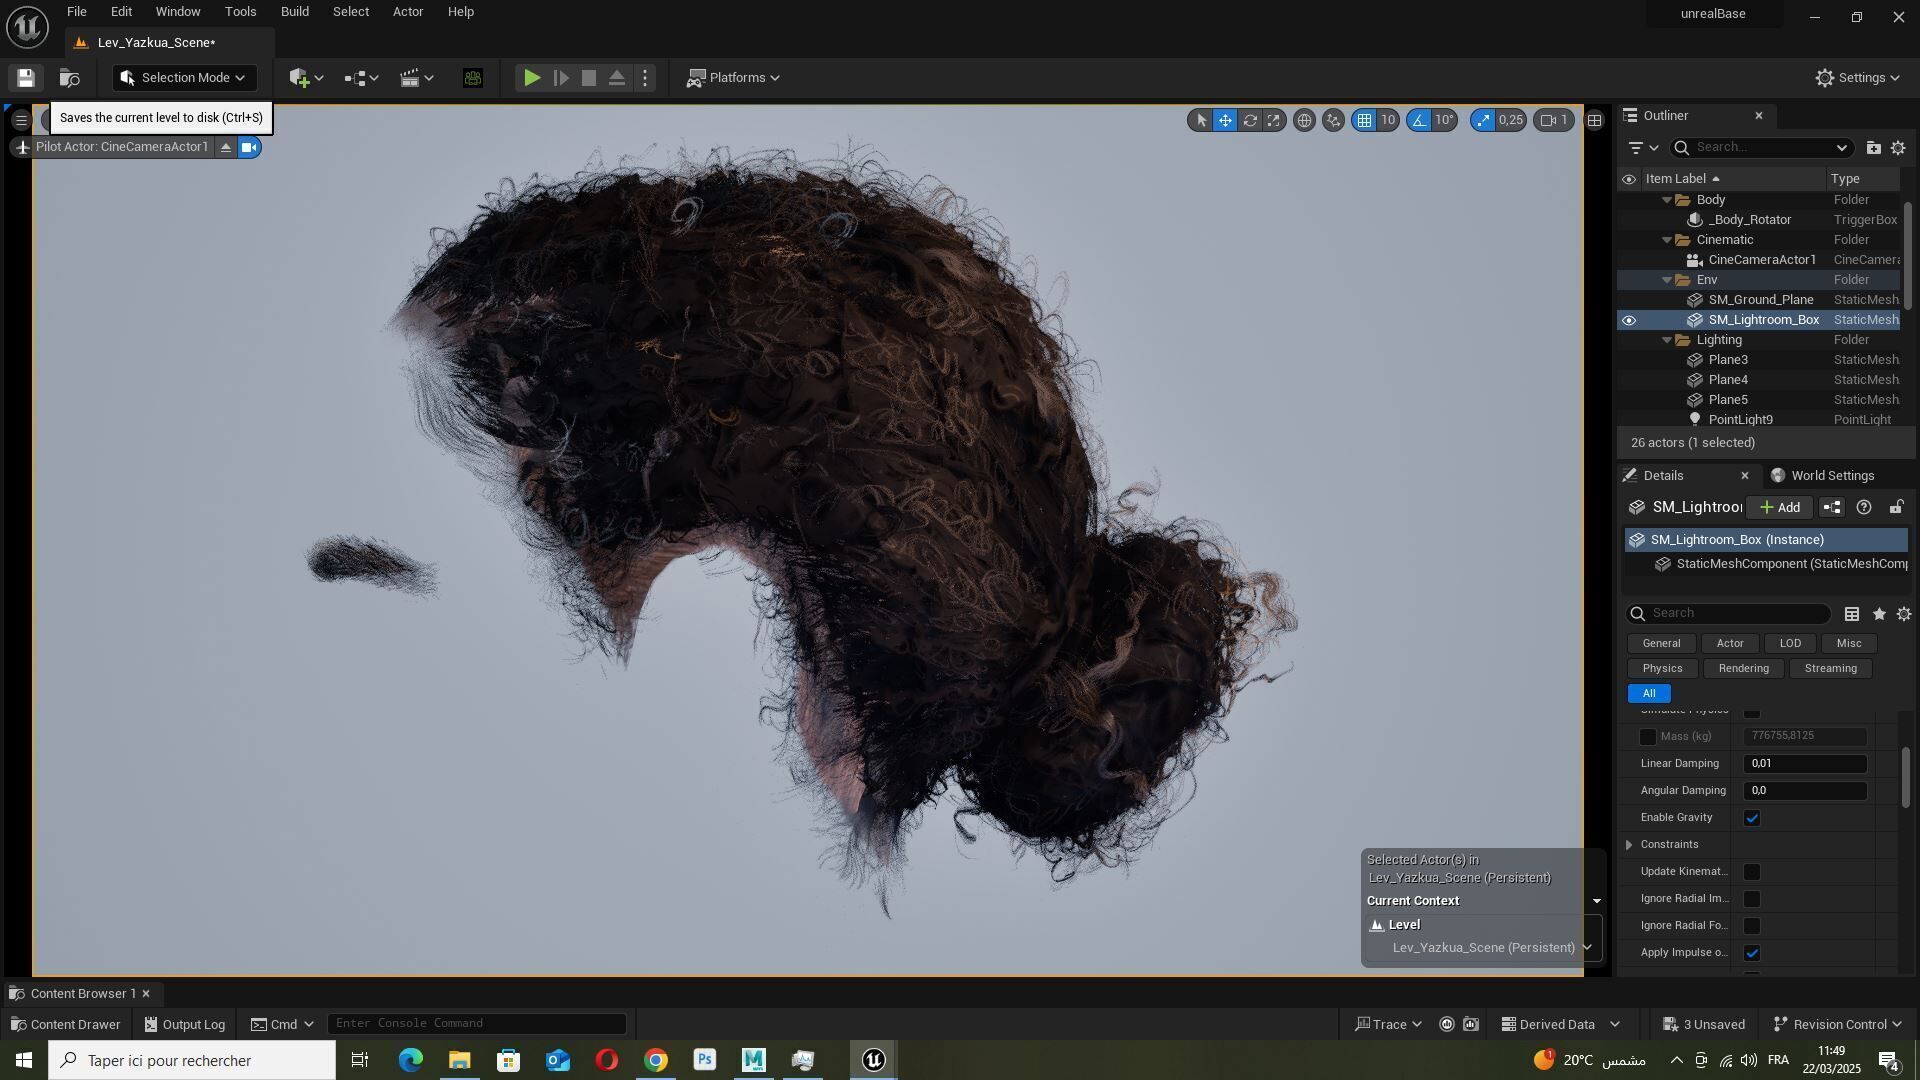Screen dimensions: 1920x1080
Task: Select CineCameraActor1 in the Outliner
Action: click(1761, 260)
